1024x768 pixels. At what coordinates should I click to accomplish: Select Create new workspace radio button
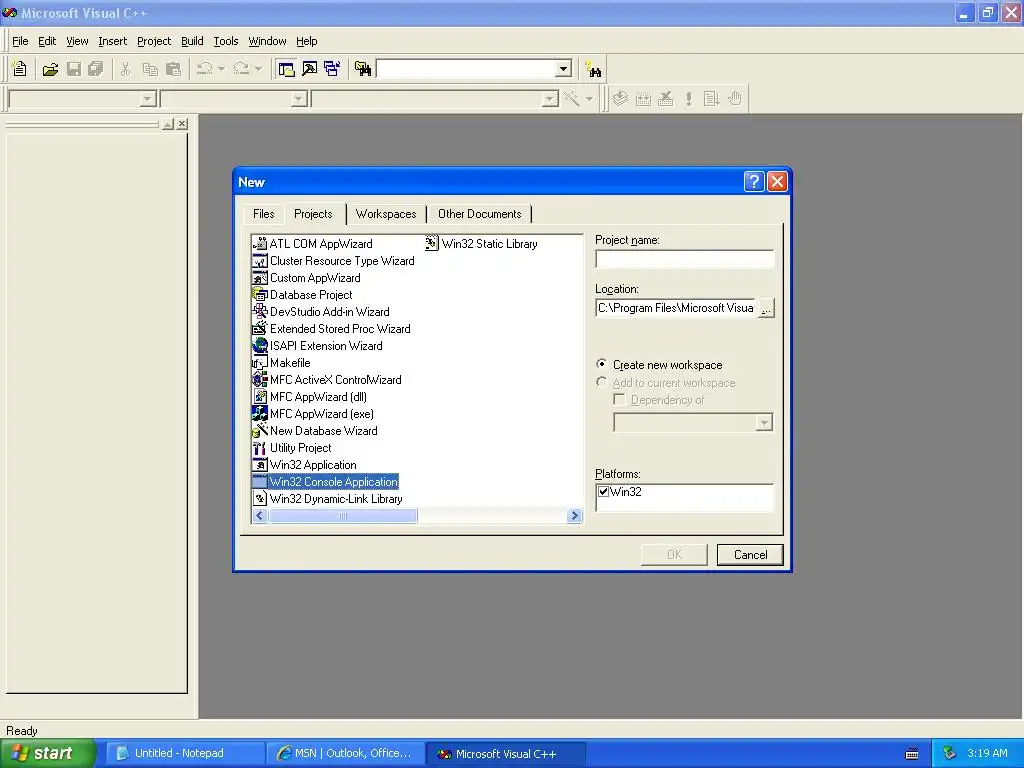[601, 364]
